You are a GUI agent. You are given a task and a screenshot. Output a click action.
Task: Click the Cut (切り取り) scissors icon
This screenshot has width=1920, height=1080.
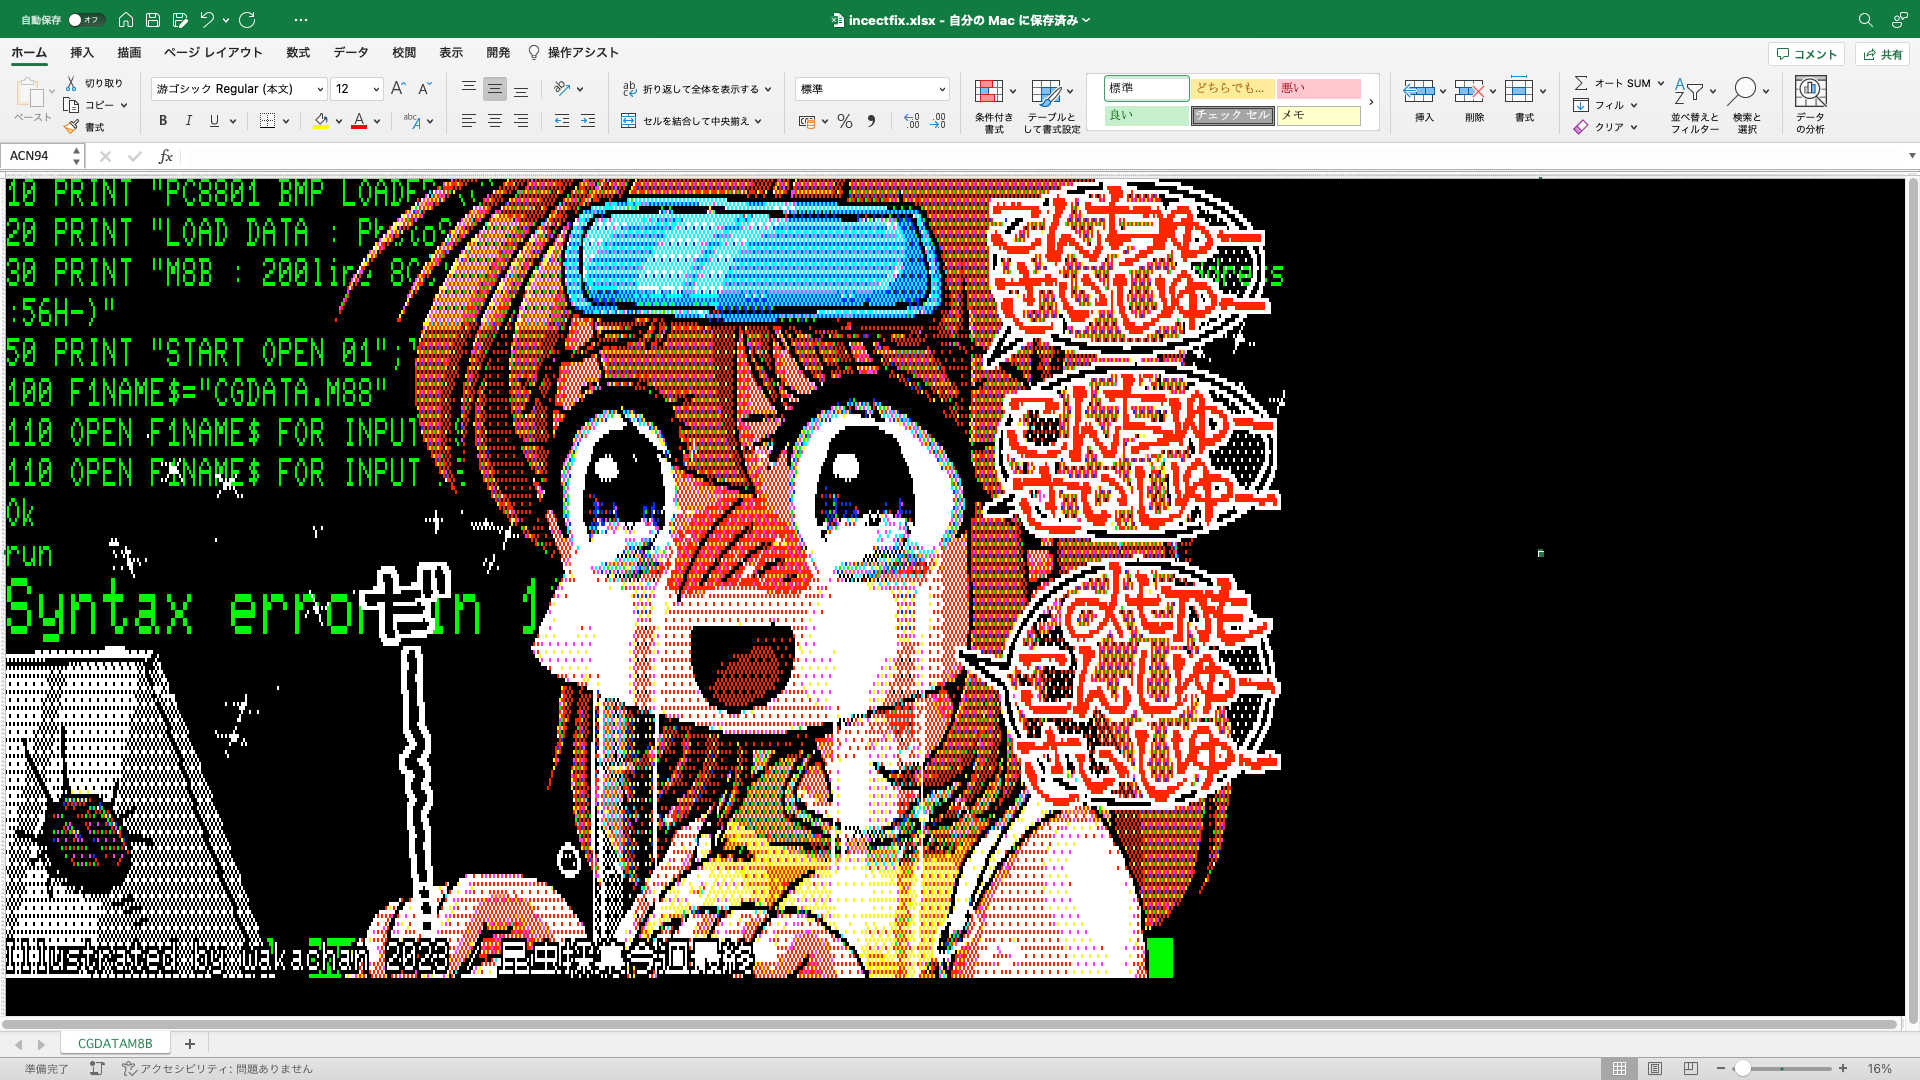click(71, 83)
